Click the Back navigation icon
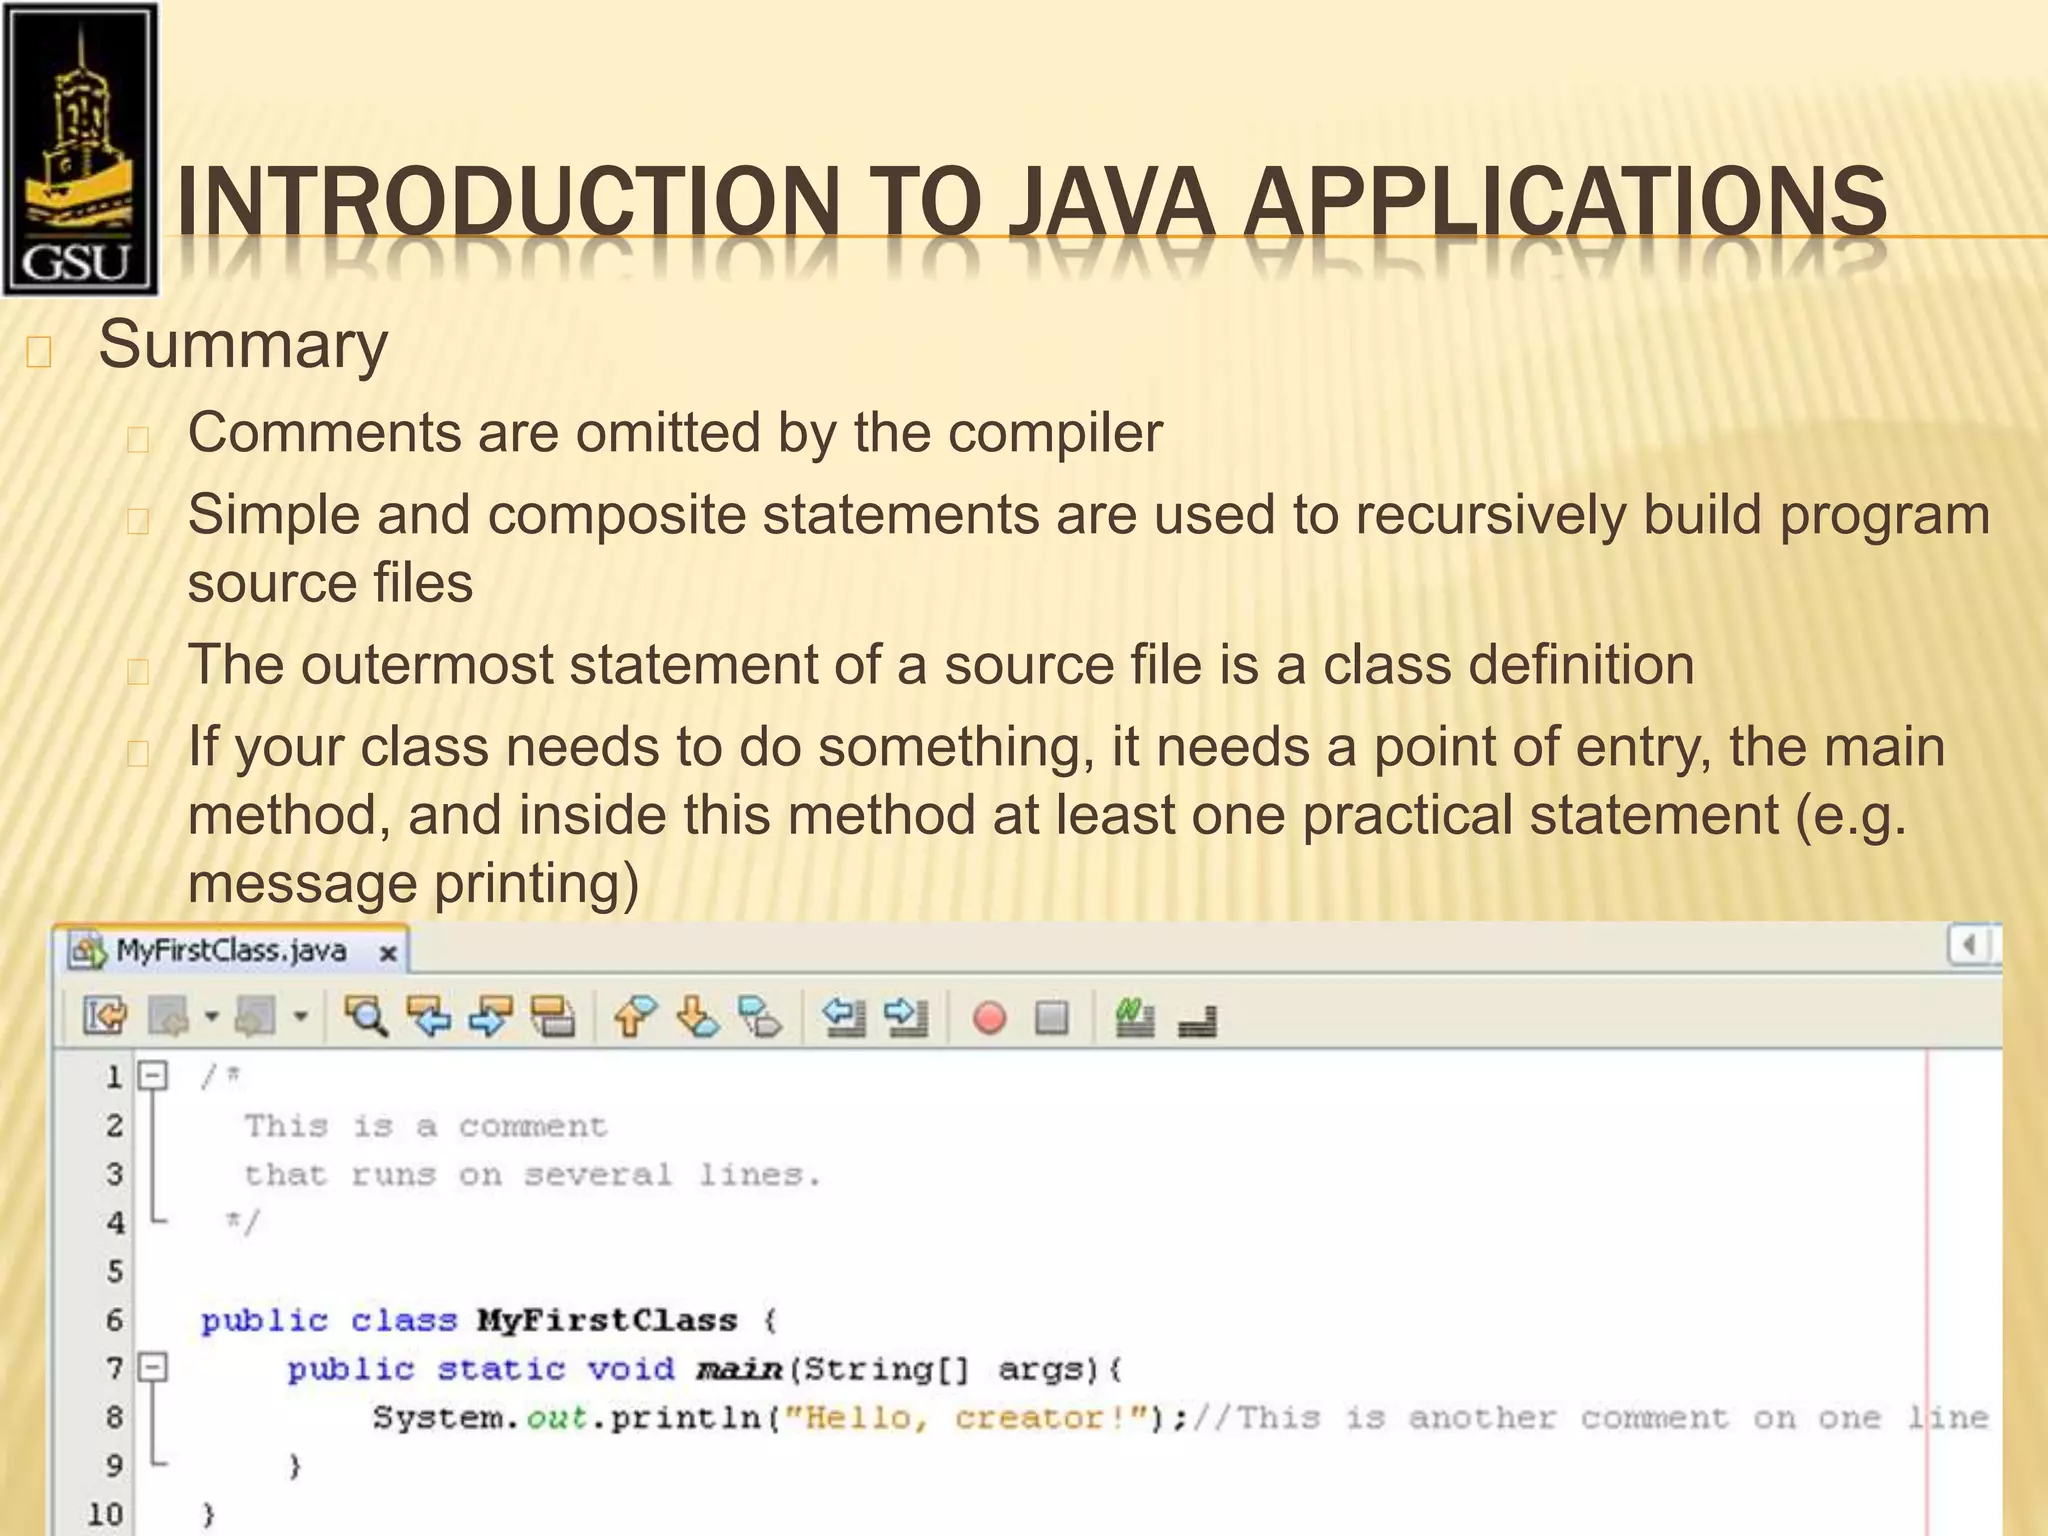The image size is (2048, 1536). click(x=169, y=1017)
